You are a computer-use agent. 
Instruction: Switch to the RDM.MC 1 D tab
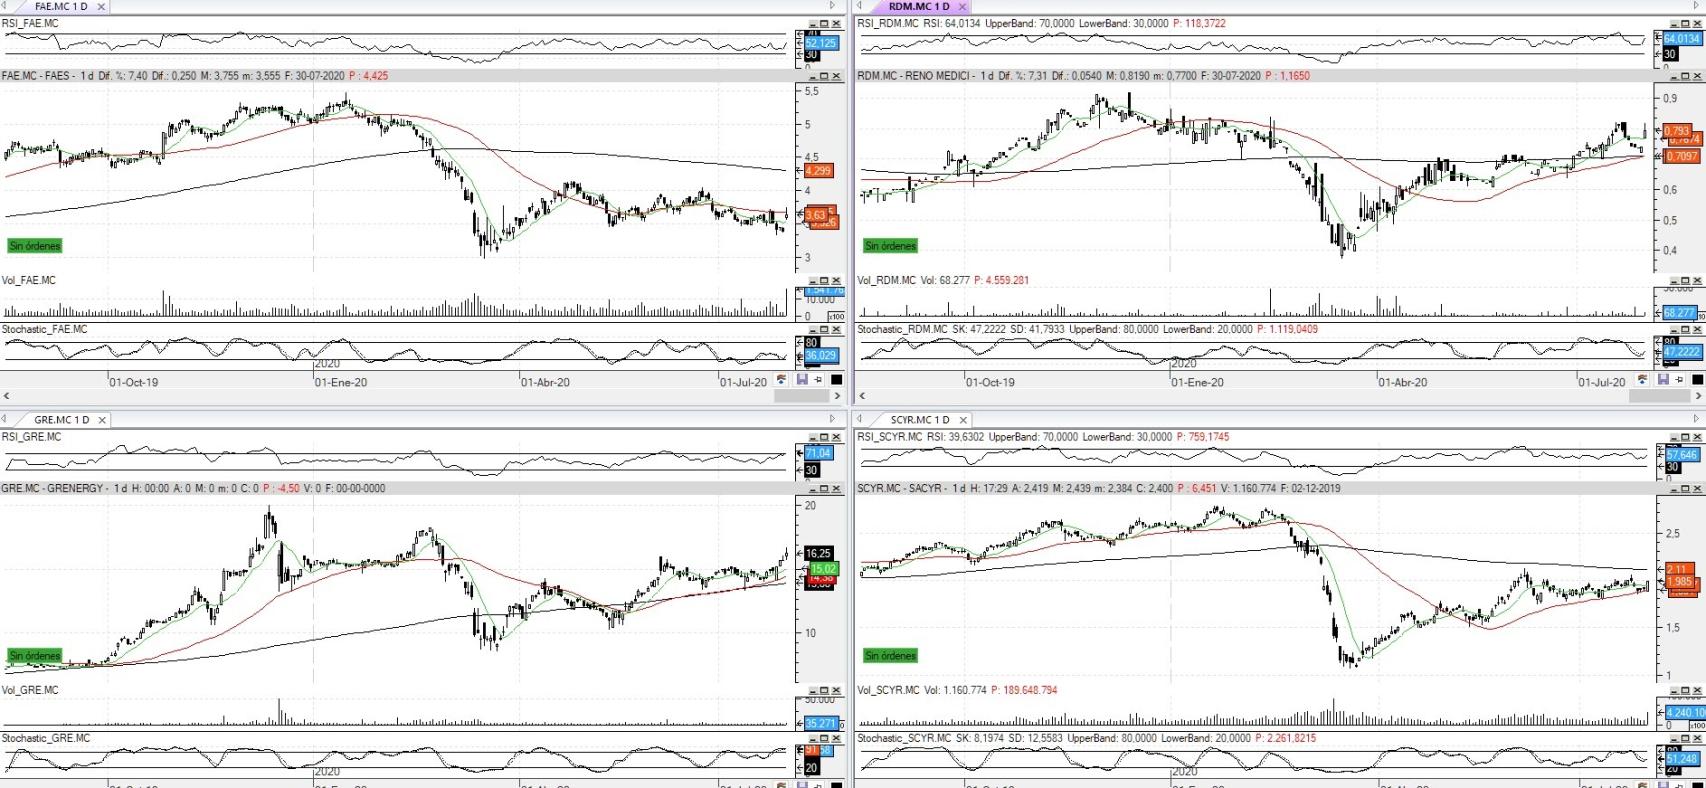coord(918,6)
